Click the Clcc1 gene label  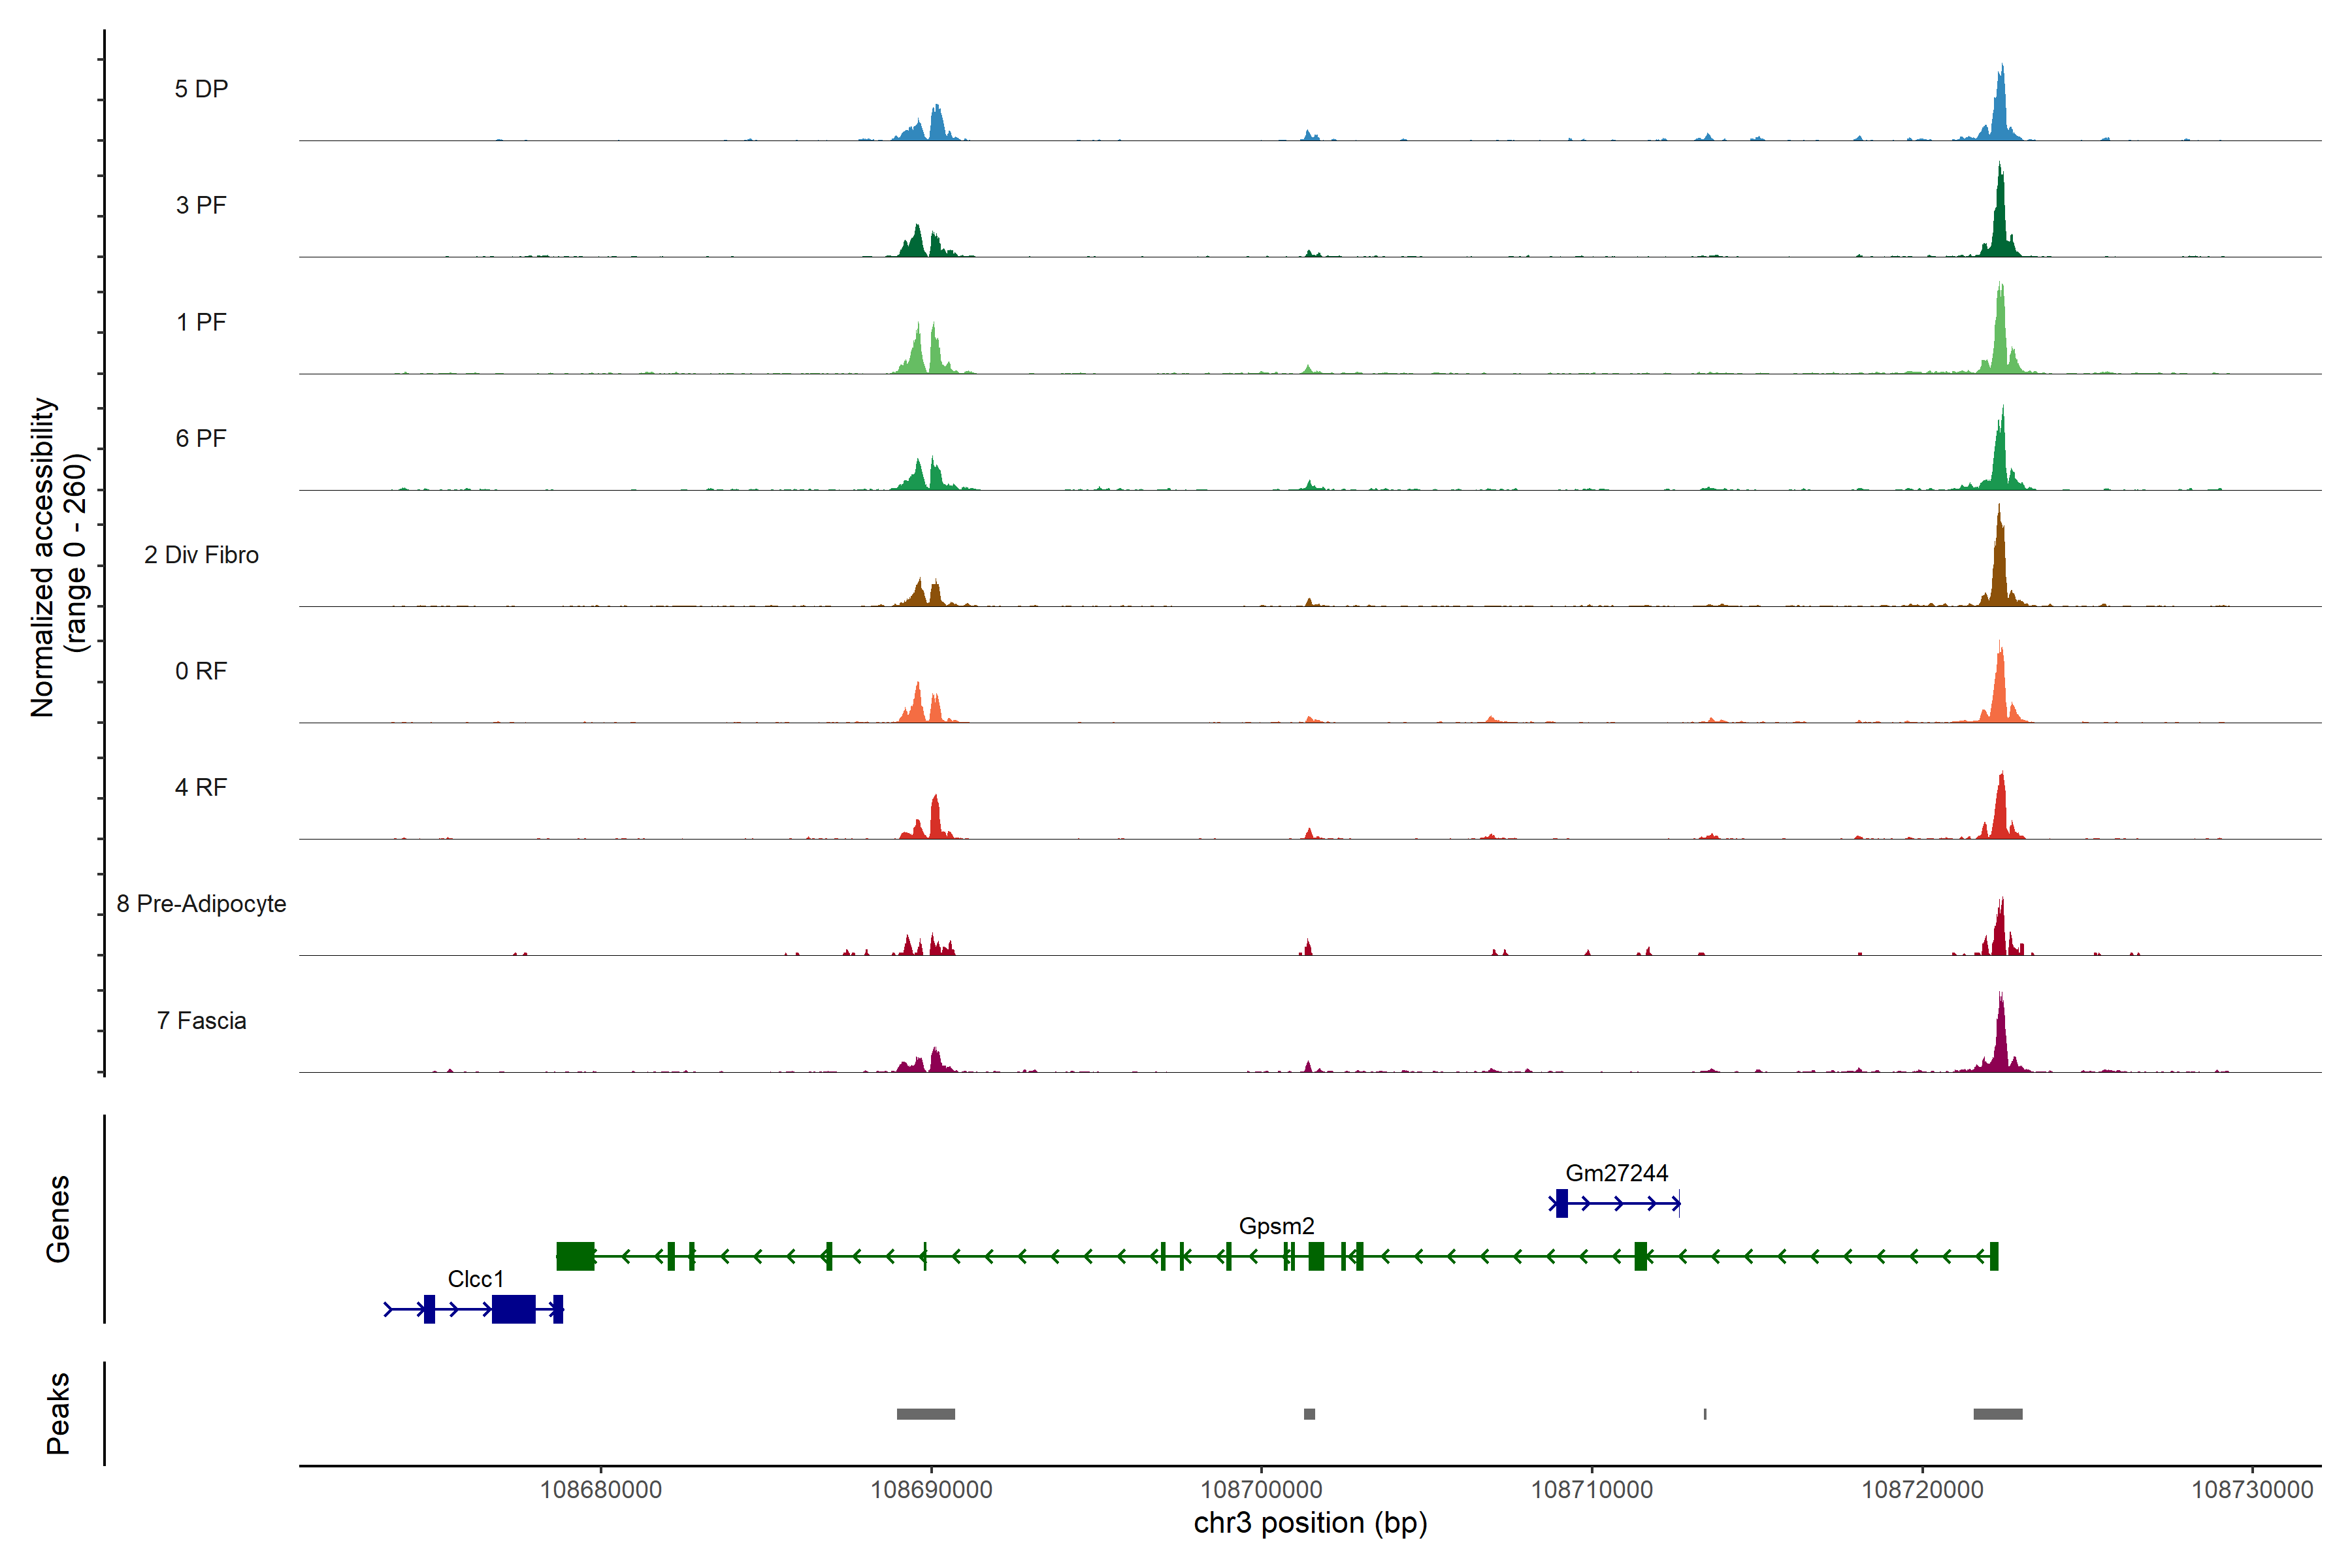pyautogui.click(x=475, y=1279)
